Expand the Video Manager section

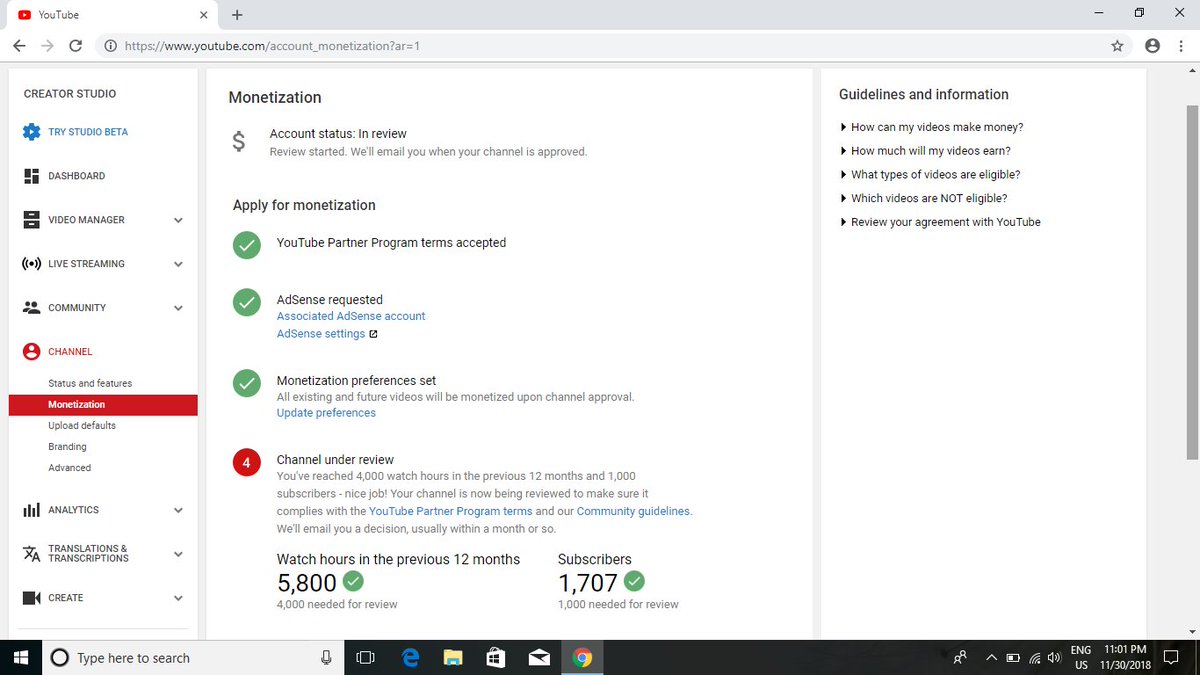pos(178,221)
